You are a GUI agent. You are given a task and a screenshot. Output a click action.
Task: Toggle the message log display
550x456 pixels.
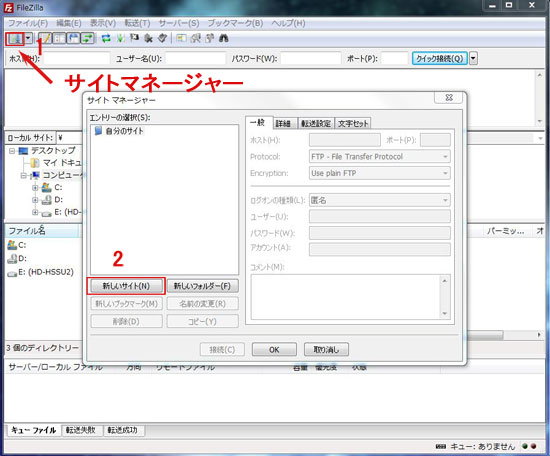pyautogui.click(x=45, y=38)
